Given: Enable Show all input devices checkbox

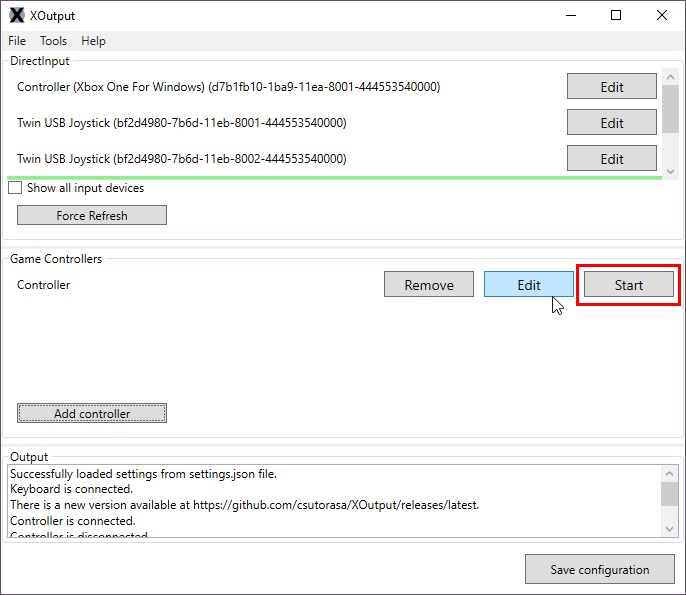Looking at the screenshot, I should pyautogui.click(x=15, y=188).
